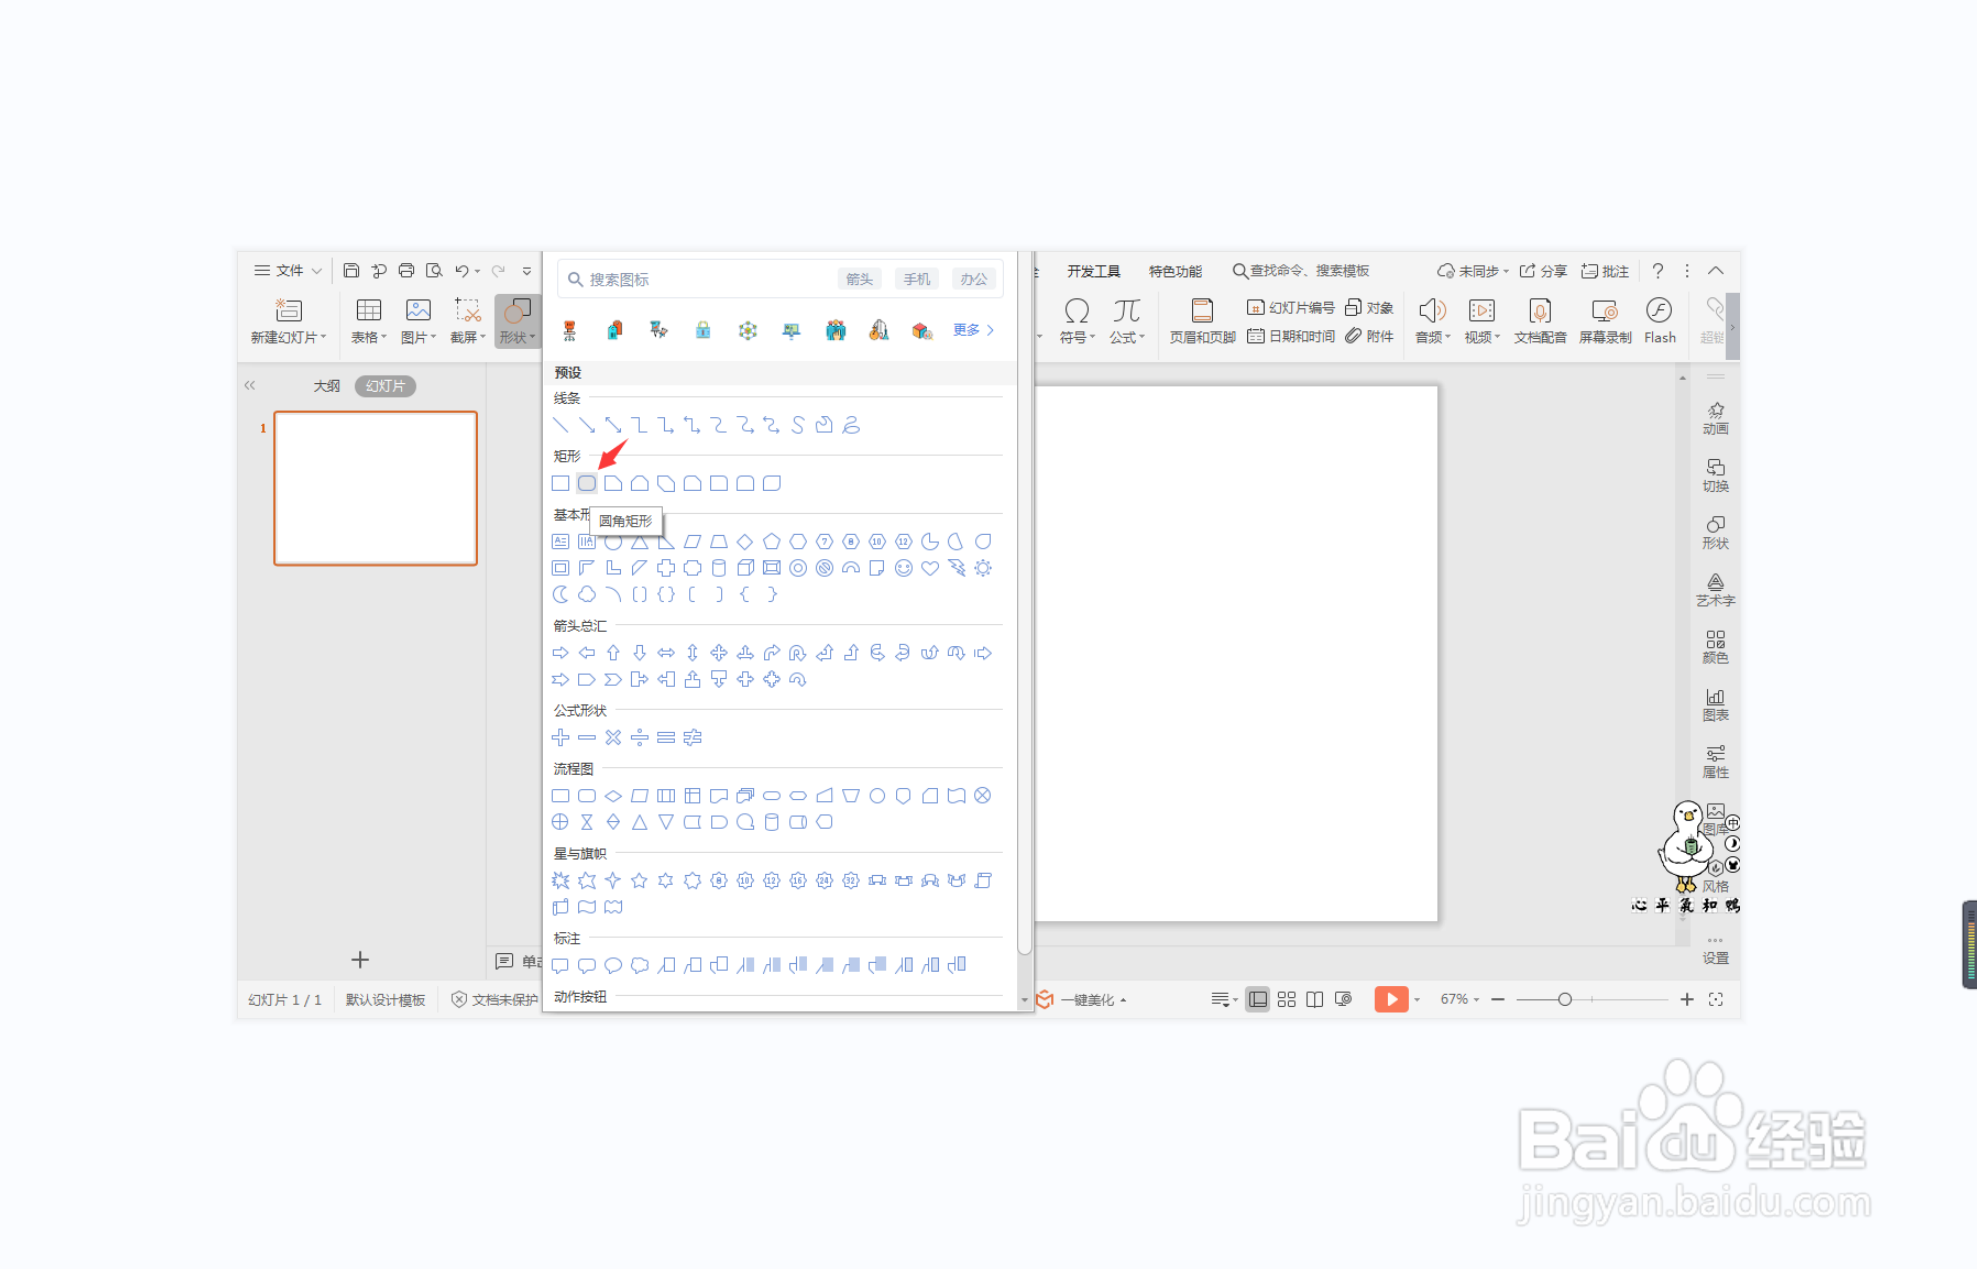Click the 批注 comment button
This screenshot has height=1269, width=1977.
pos(1604,271)
